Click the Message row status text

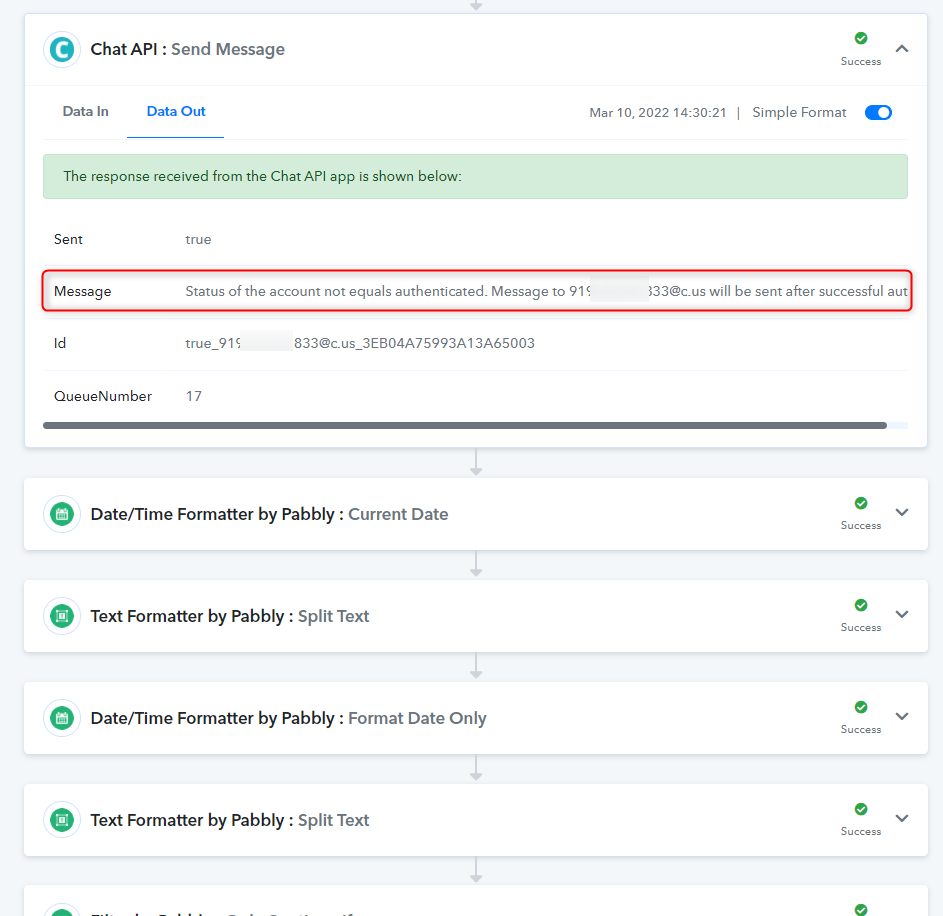pyautogui.click(x=546, y=291)
